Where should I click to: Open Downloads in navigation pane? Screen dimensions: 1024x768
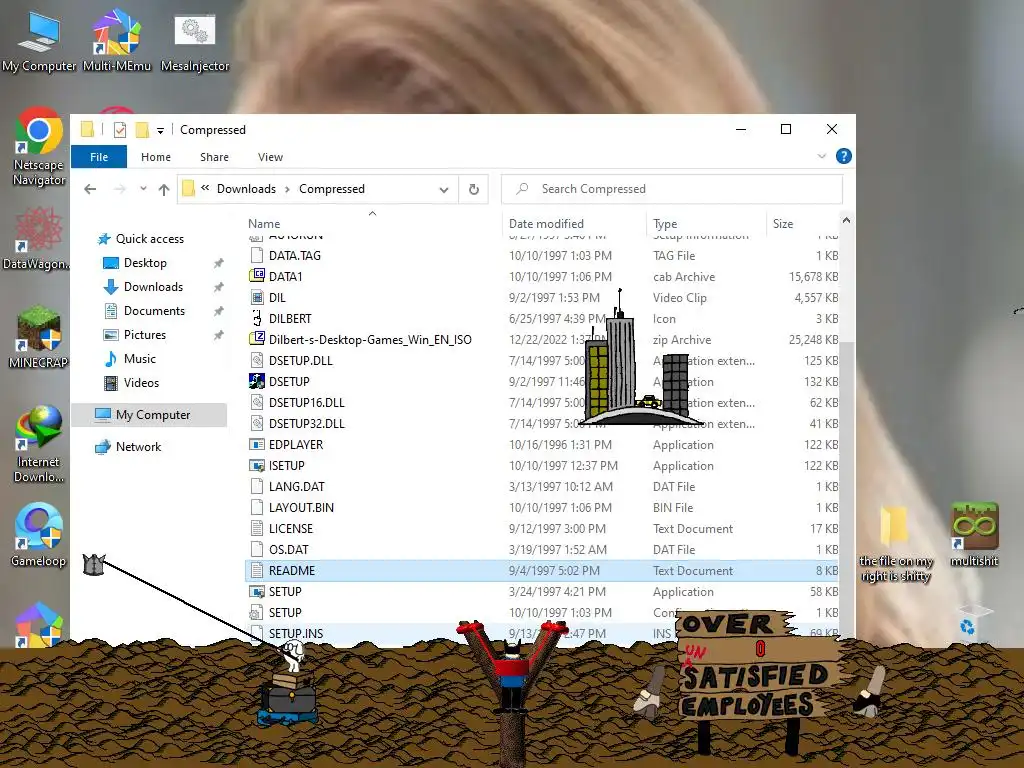pyautogui.click(x=153, y=287)
